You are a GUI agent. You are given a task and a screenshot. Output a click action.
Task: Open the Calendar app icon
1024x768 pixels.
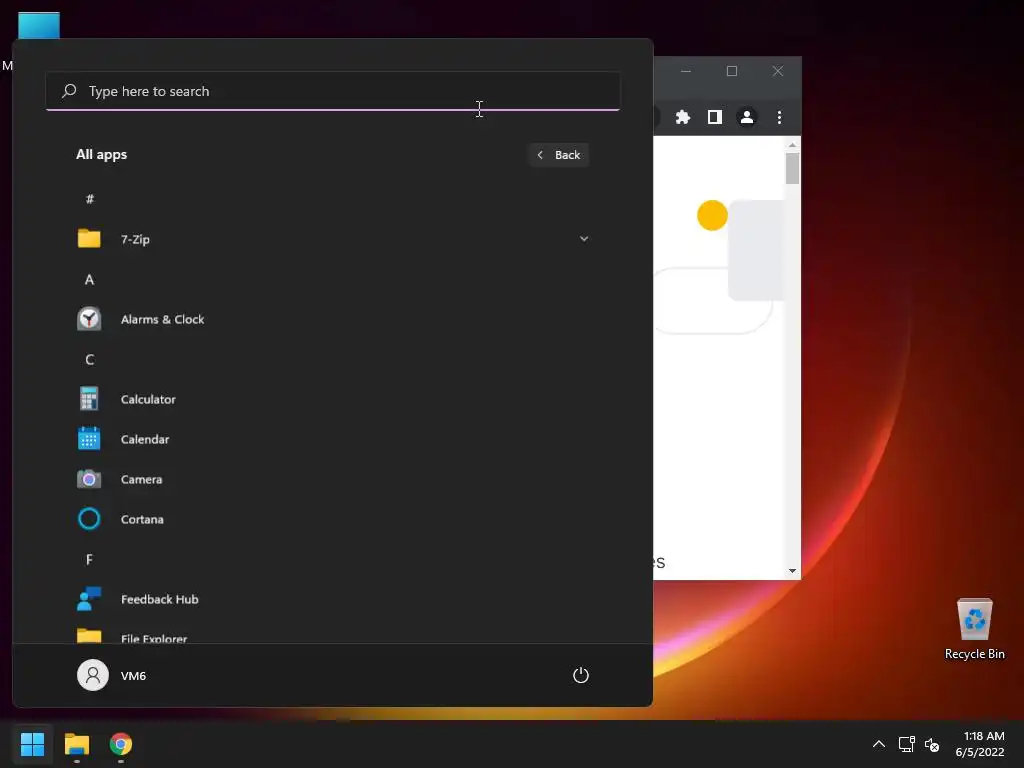pos(89,439)
